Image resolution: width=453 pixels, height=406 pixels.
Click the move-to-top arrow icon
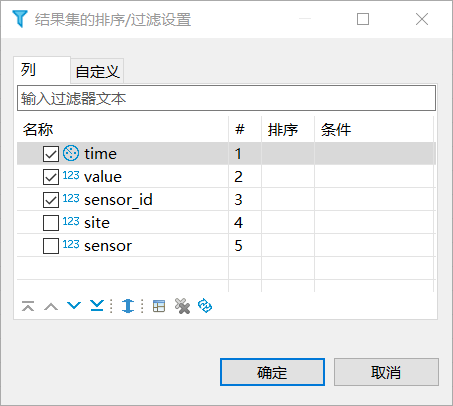pos(28,306)
